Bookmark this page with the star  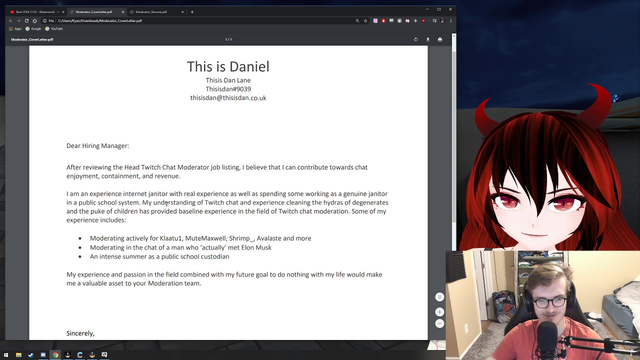(x=365, y=21)
